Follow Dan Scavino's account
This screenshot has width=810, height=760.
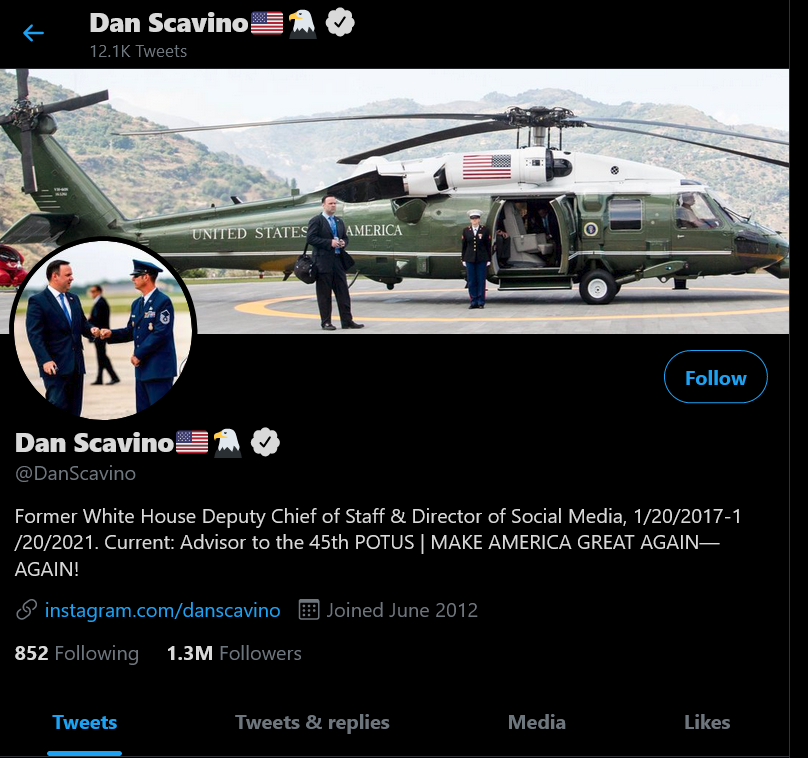click(x=715, y=377)
